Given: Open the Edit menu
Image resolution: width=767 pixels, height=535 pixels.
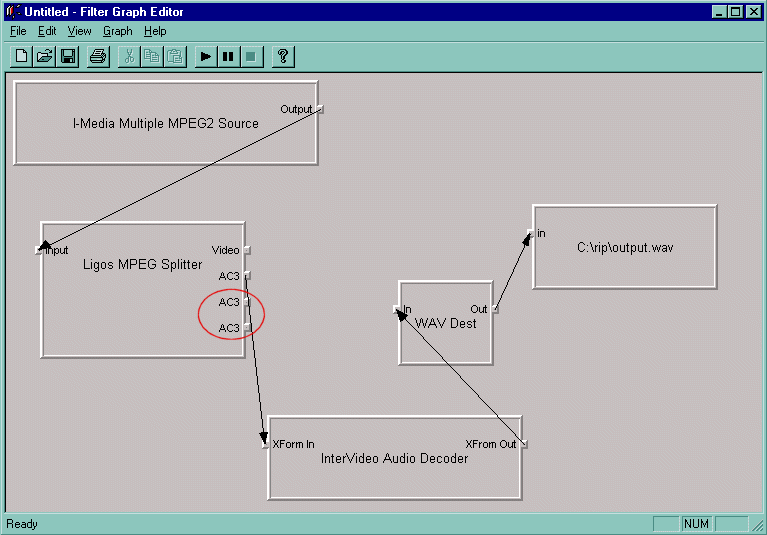Looking at the screenshot, I should pos(47,31).
